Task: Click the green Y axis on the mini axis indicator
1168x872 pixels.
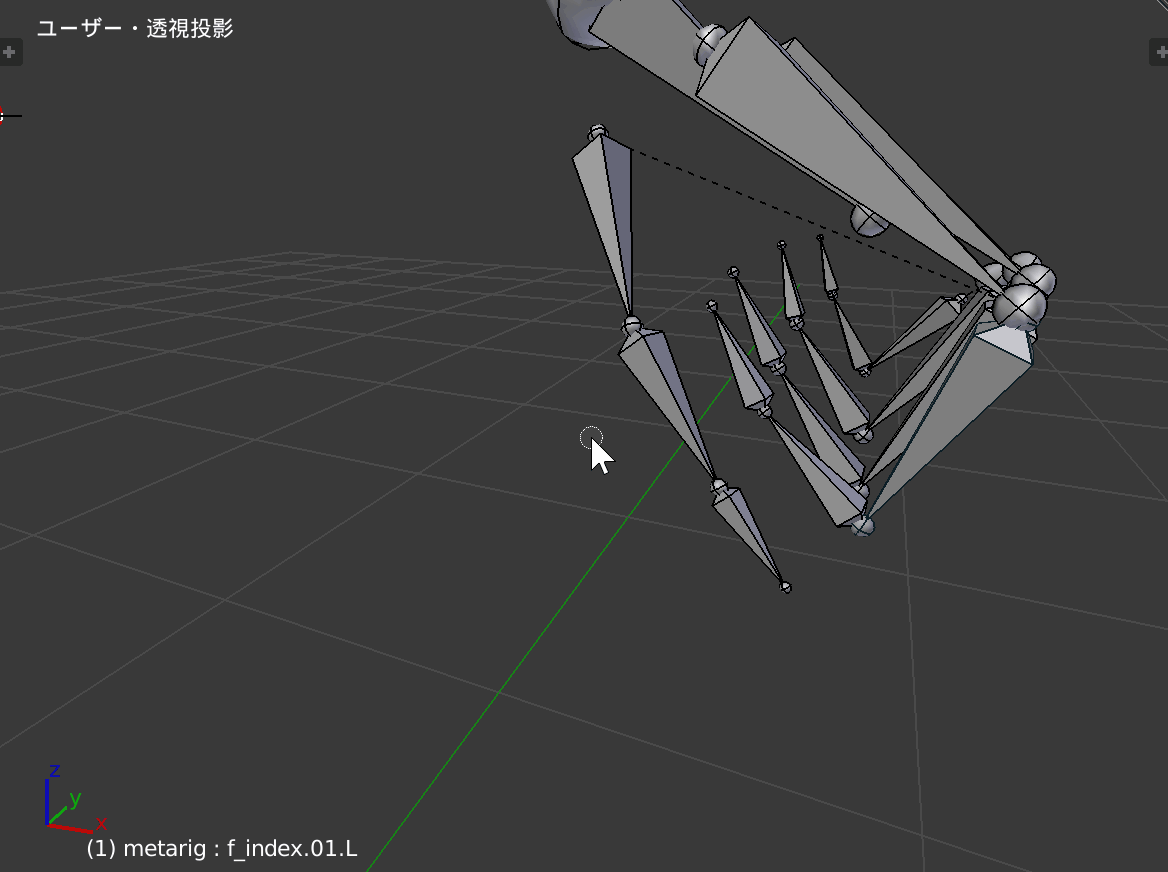Action: coord(75,799)
